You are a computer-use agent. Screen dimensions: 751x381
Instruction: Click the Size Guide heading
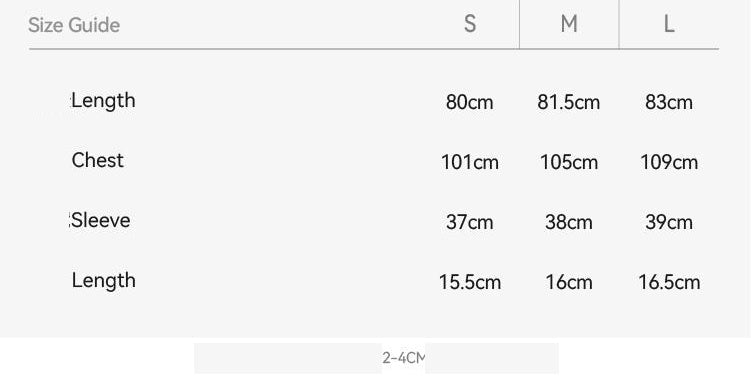[74, 25]
